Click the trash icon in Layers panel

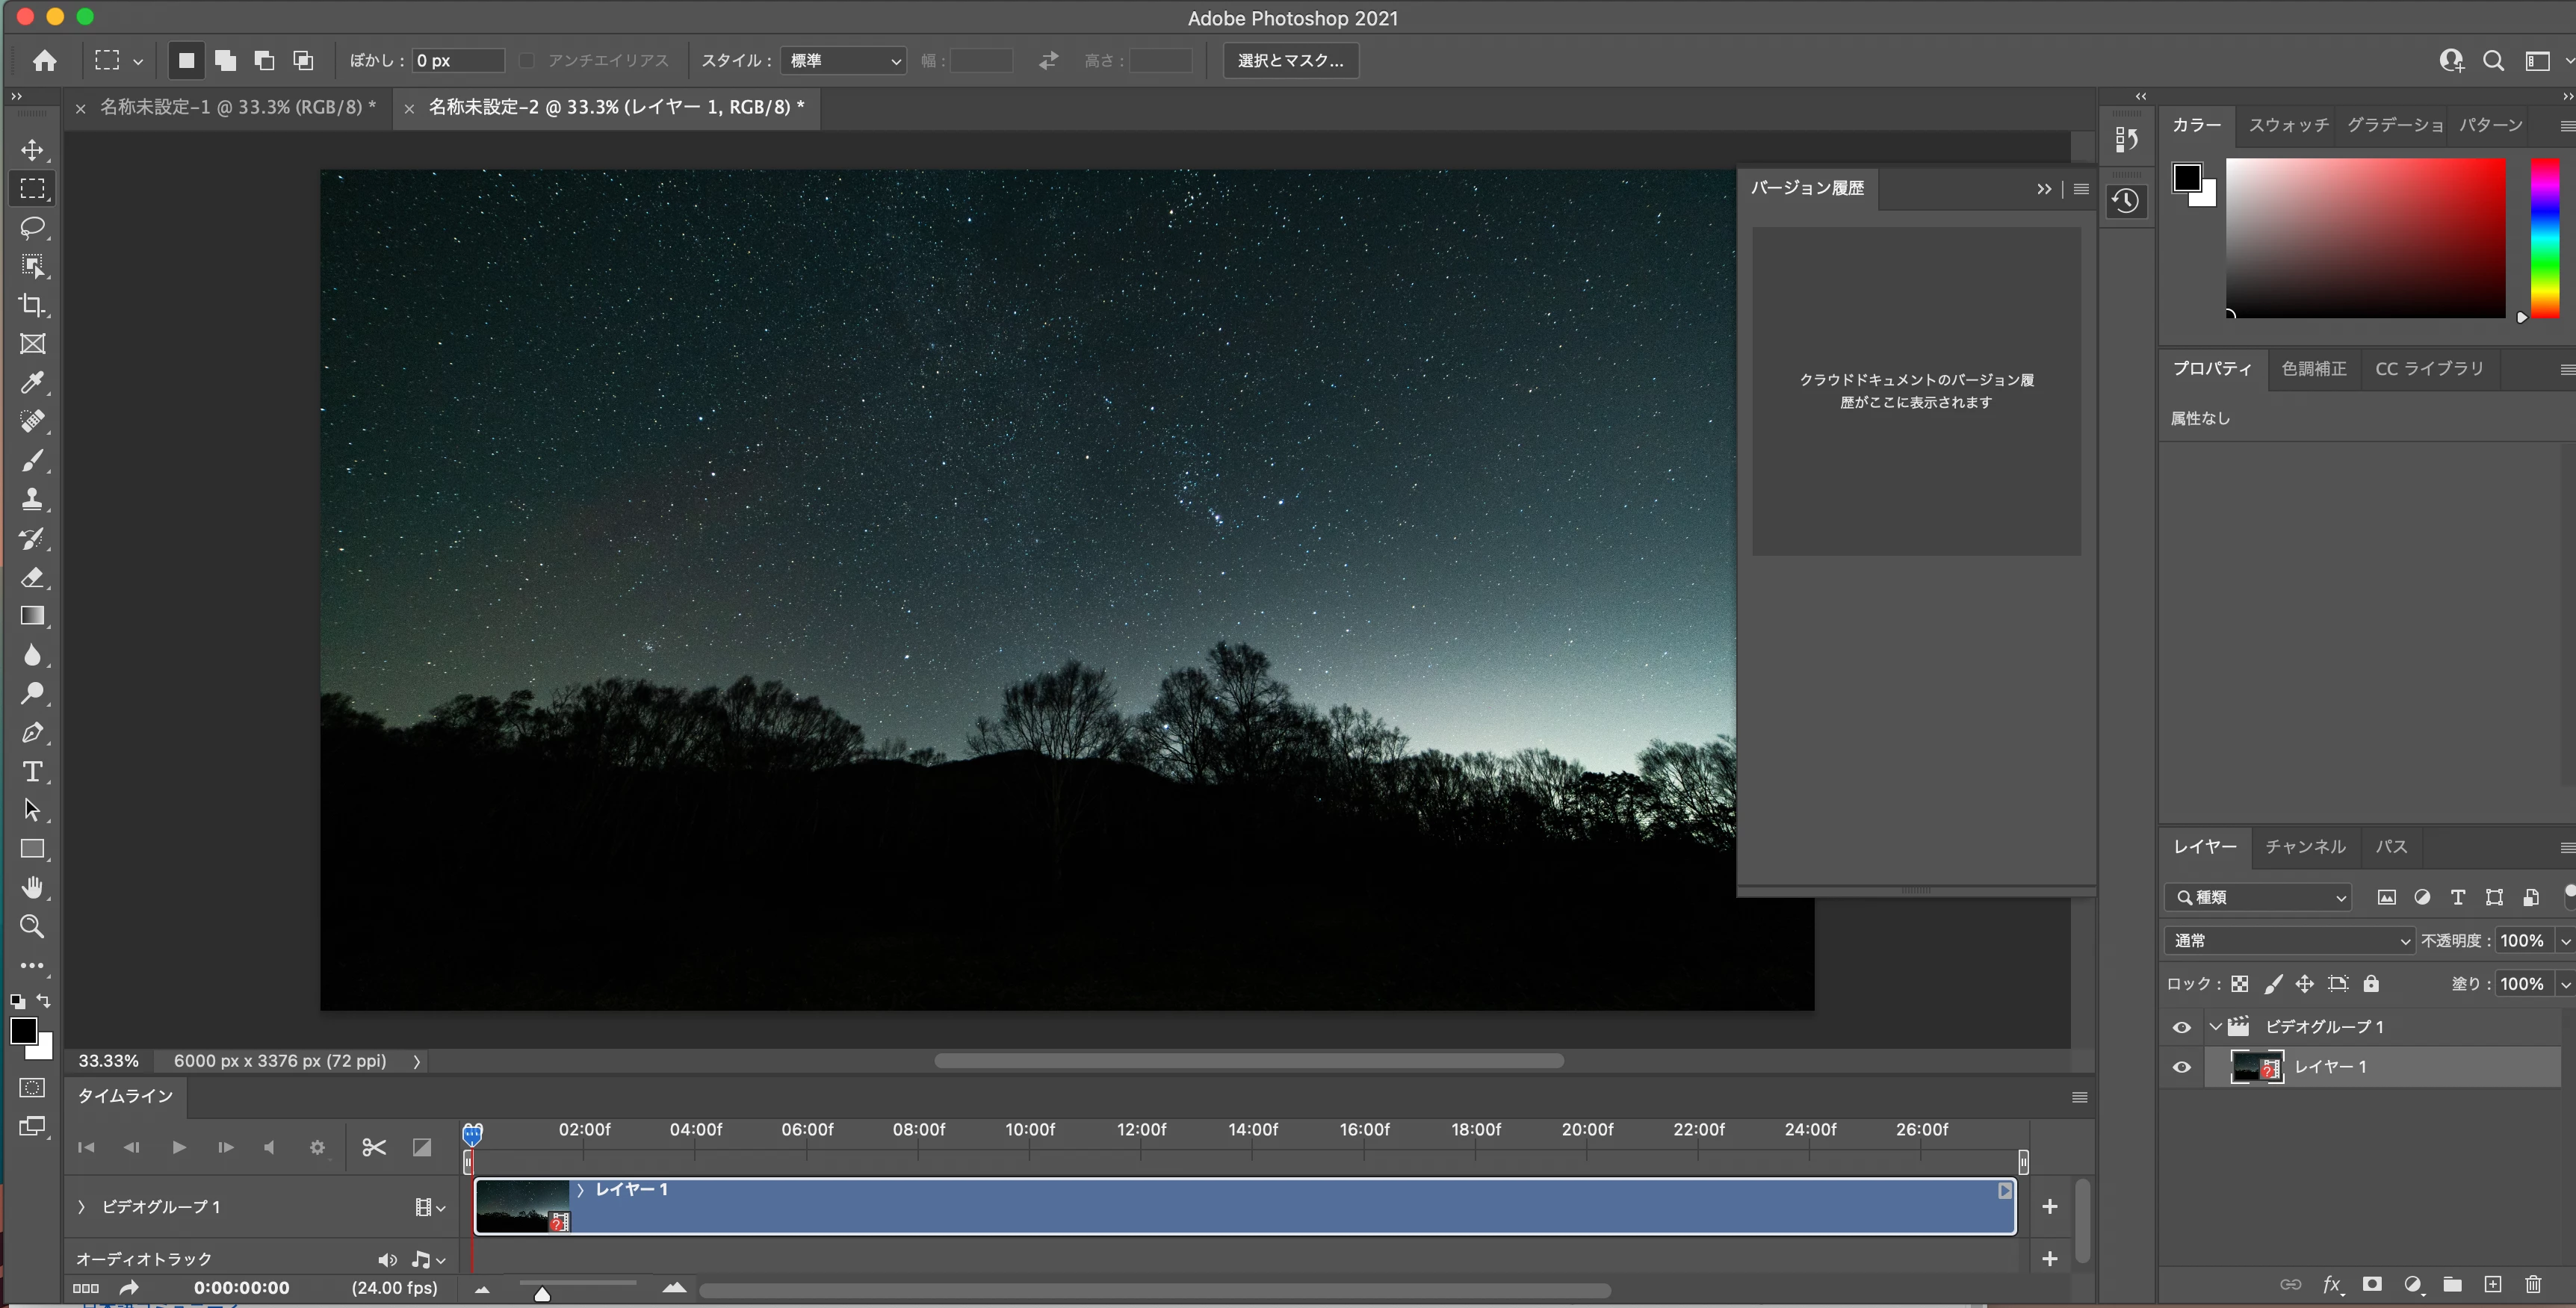[x=2533, y=1284]
